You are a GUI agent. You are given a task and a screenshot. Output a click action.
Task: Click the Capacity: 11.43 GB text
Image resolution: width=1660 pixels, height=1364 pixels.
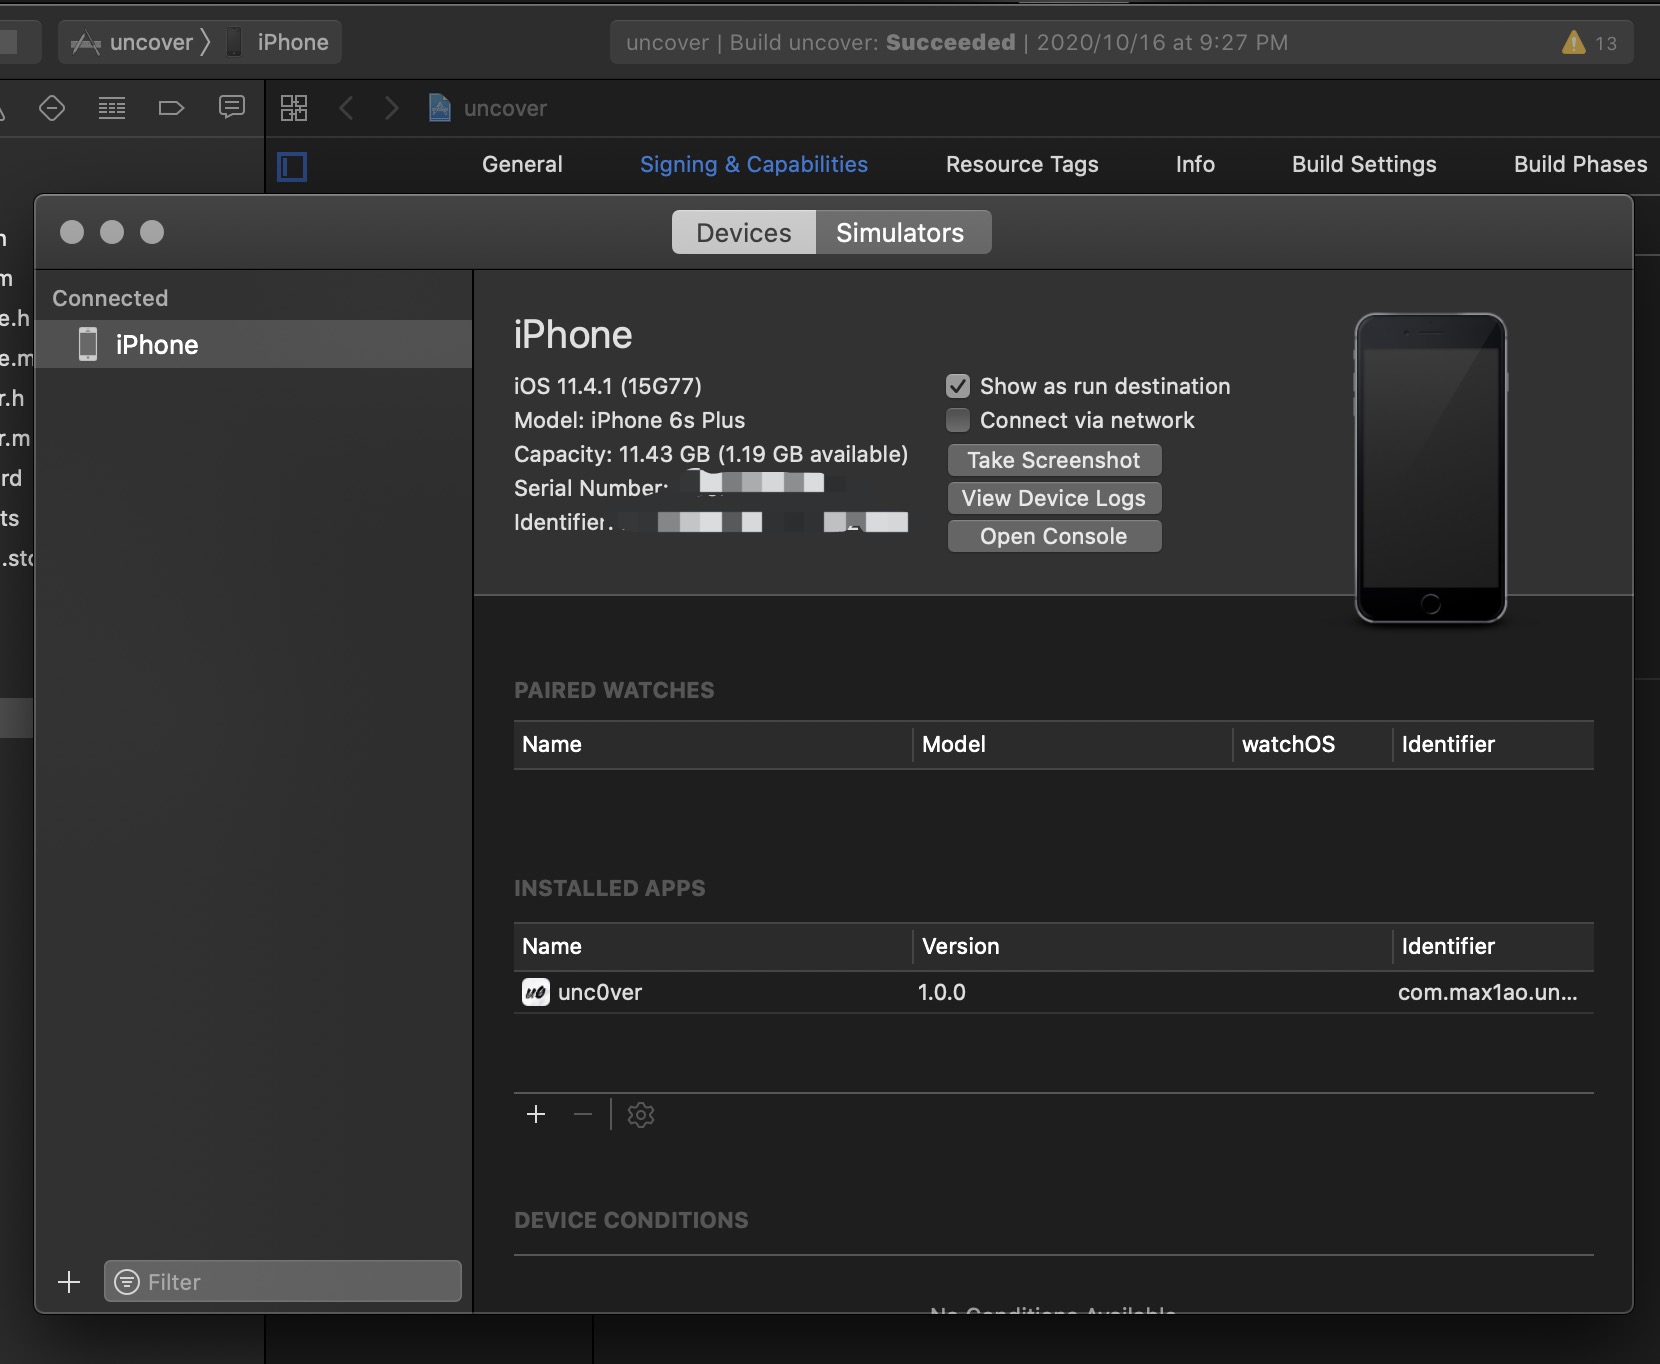[x=711, y=454]
